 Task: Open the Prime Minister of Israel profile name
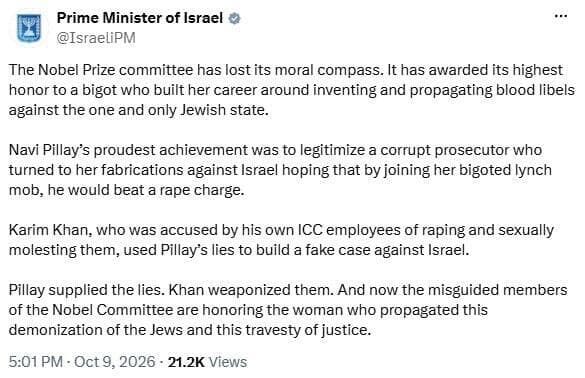point(140,18)
